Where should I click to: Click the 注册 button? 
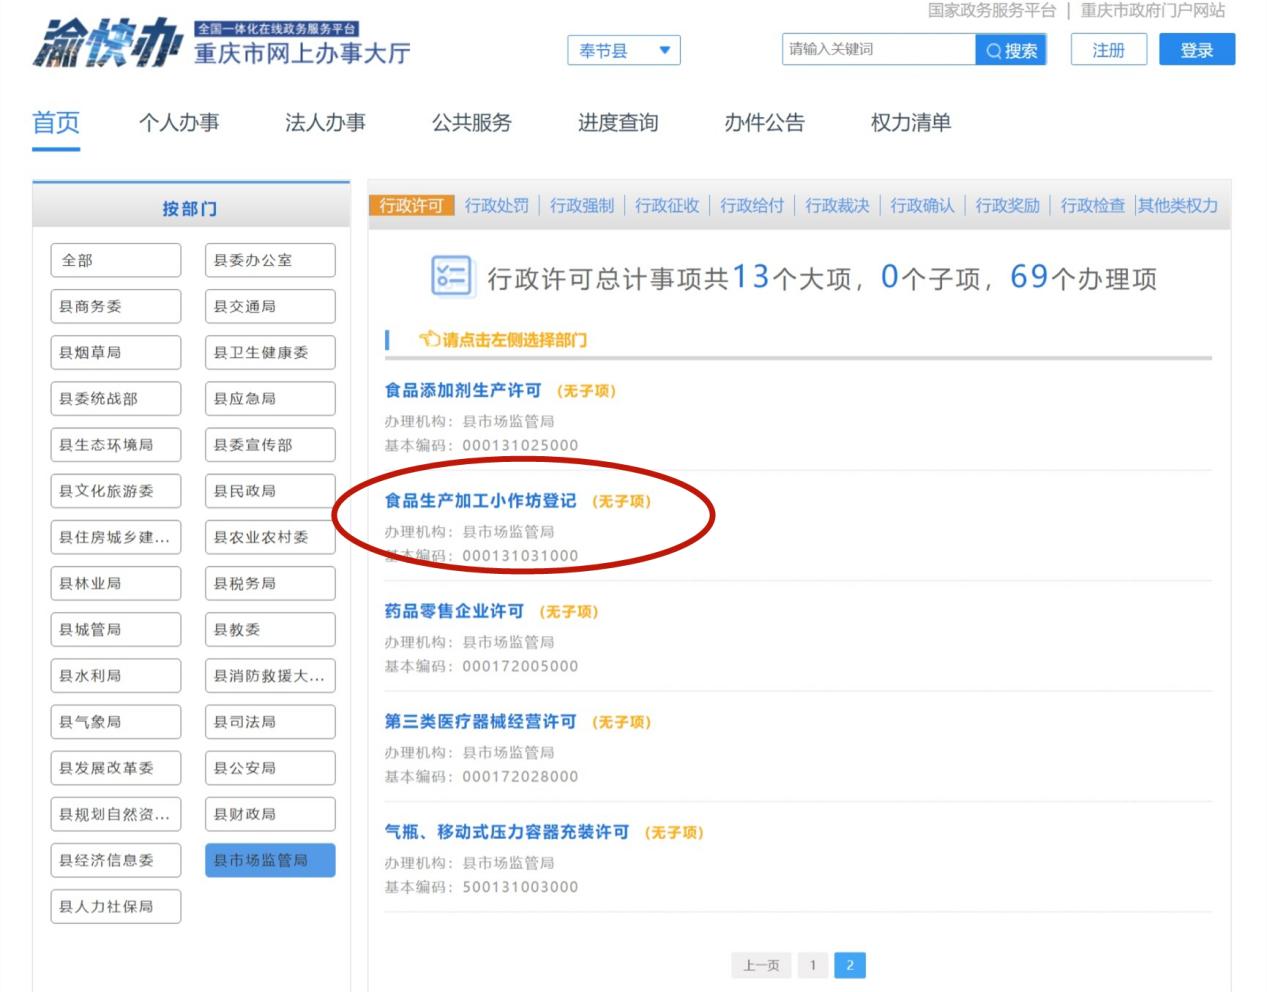point(1107,50)
